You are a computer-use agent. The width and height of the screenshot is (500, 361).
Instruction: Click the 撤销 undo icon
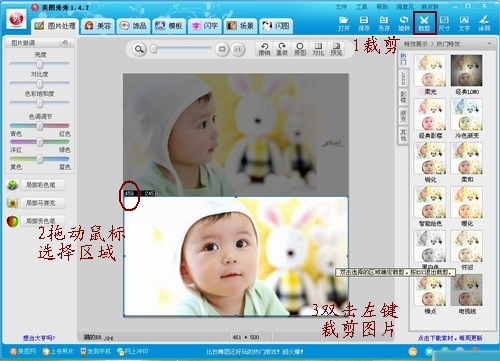point(264,49)
